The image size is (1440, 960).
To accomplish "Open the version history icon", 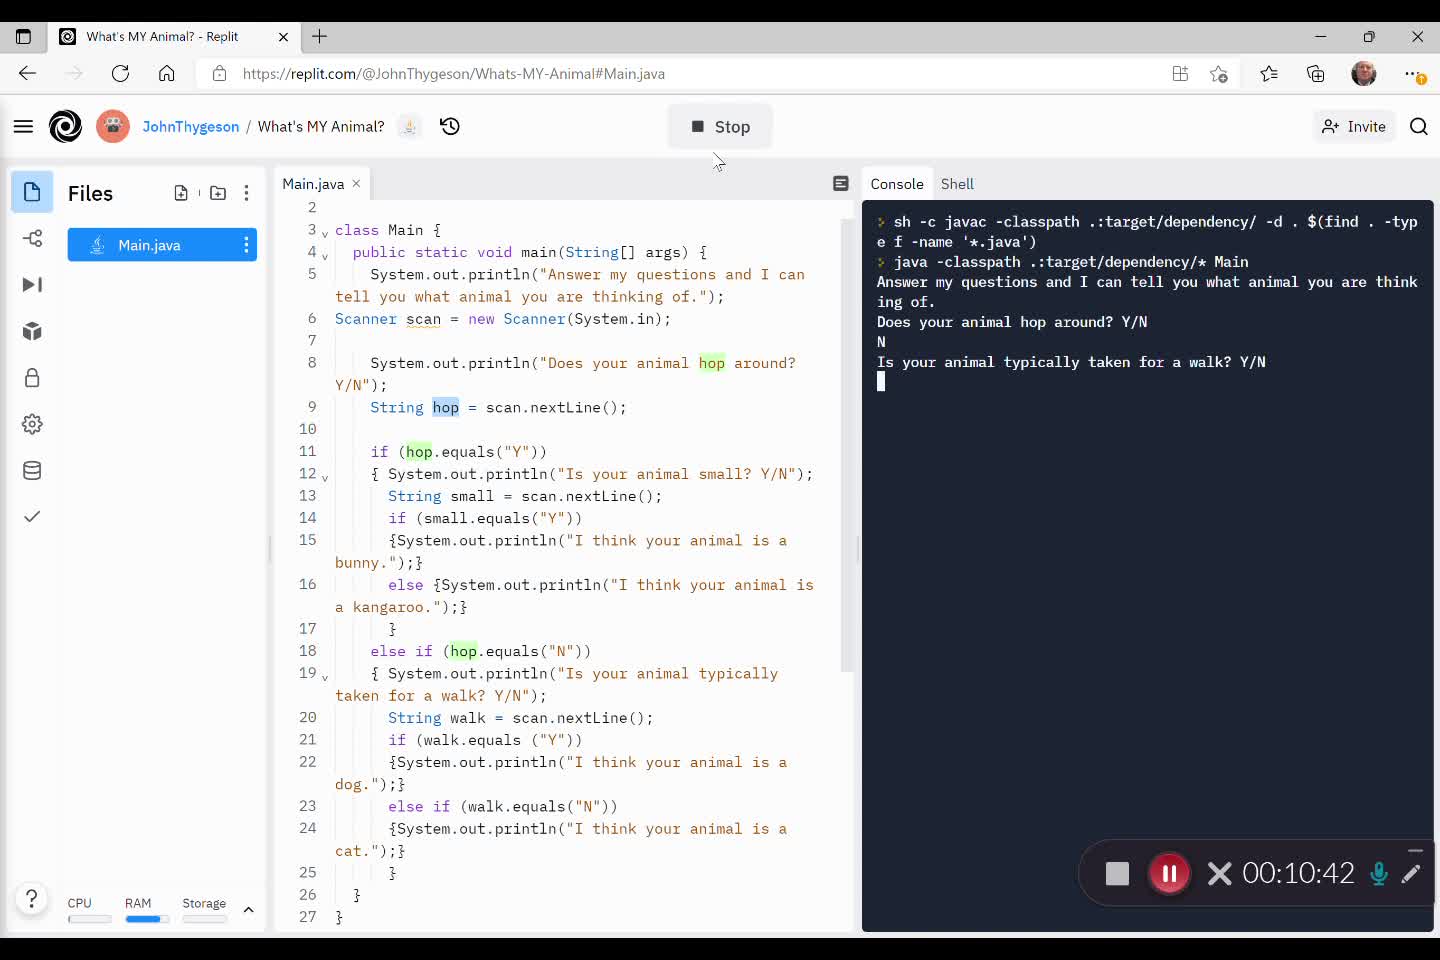I will pos(450,126).
